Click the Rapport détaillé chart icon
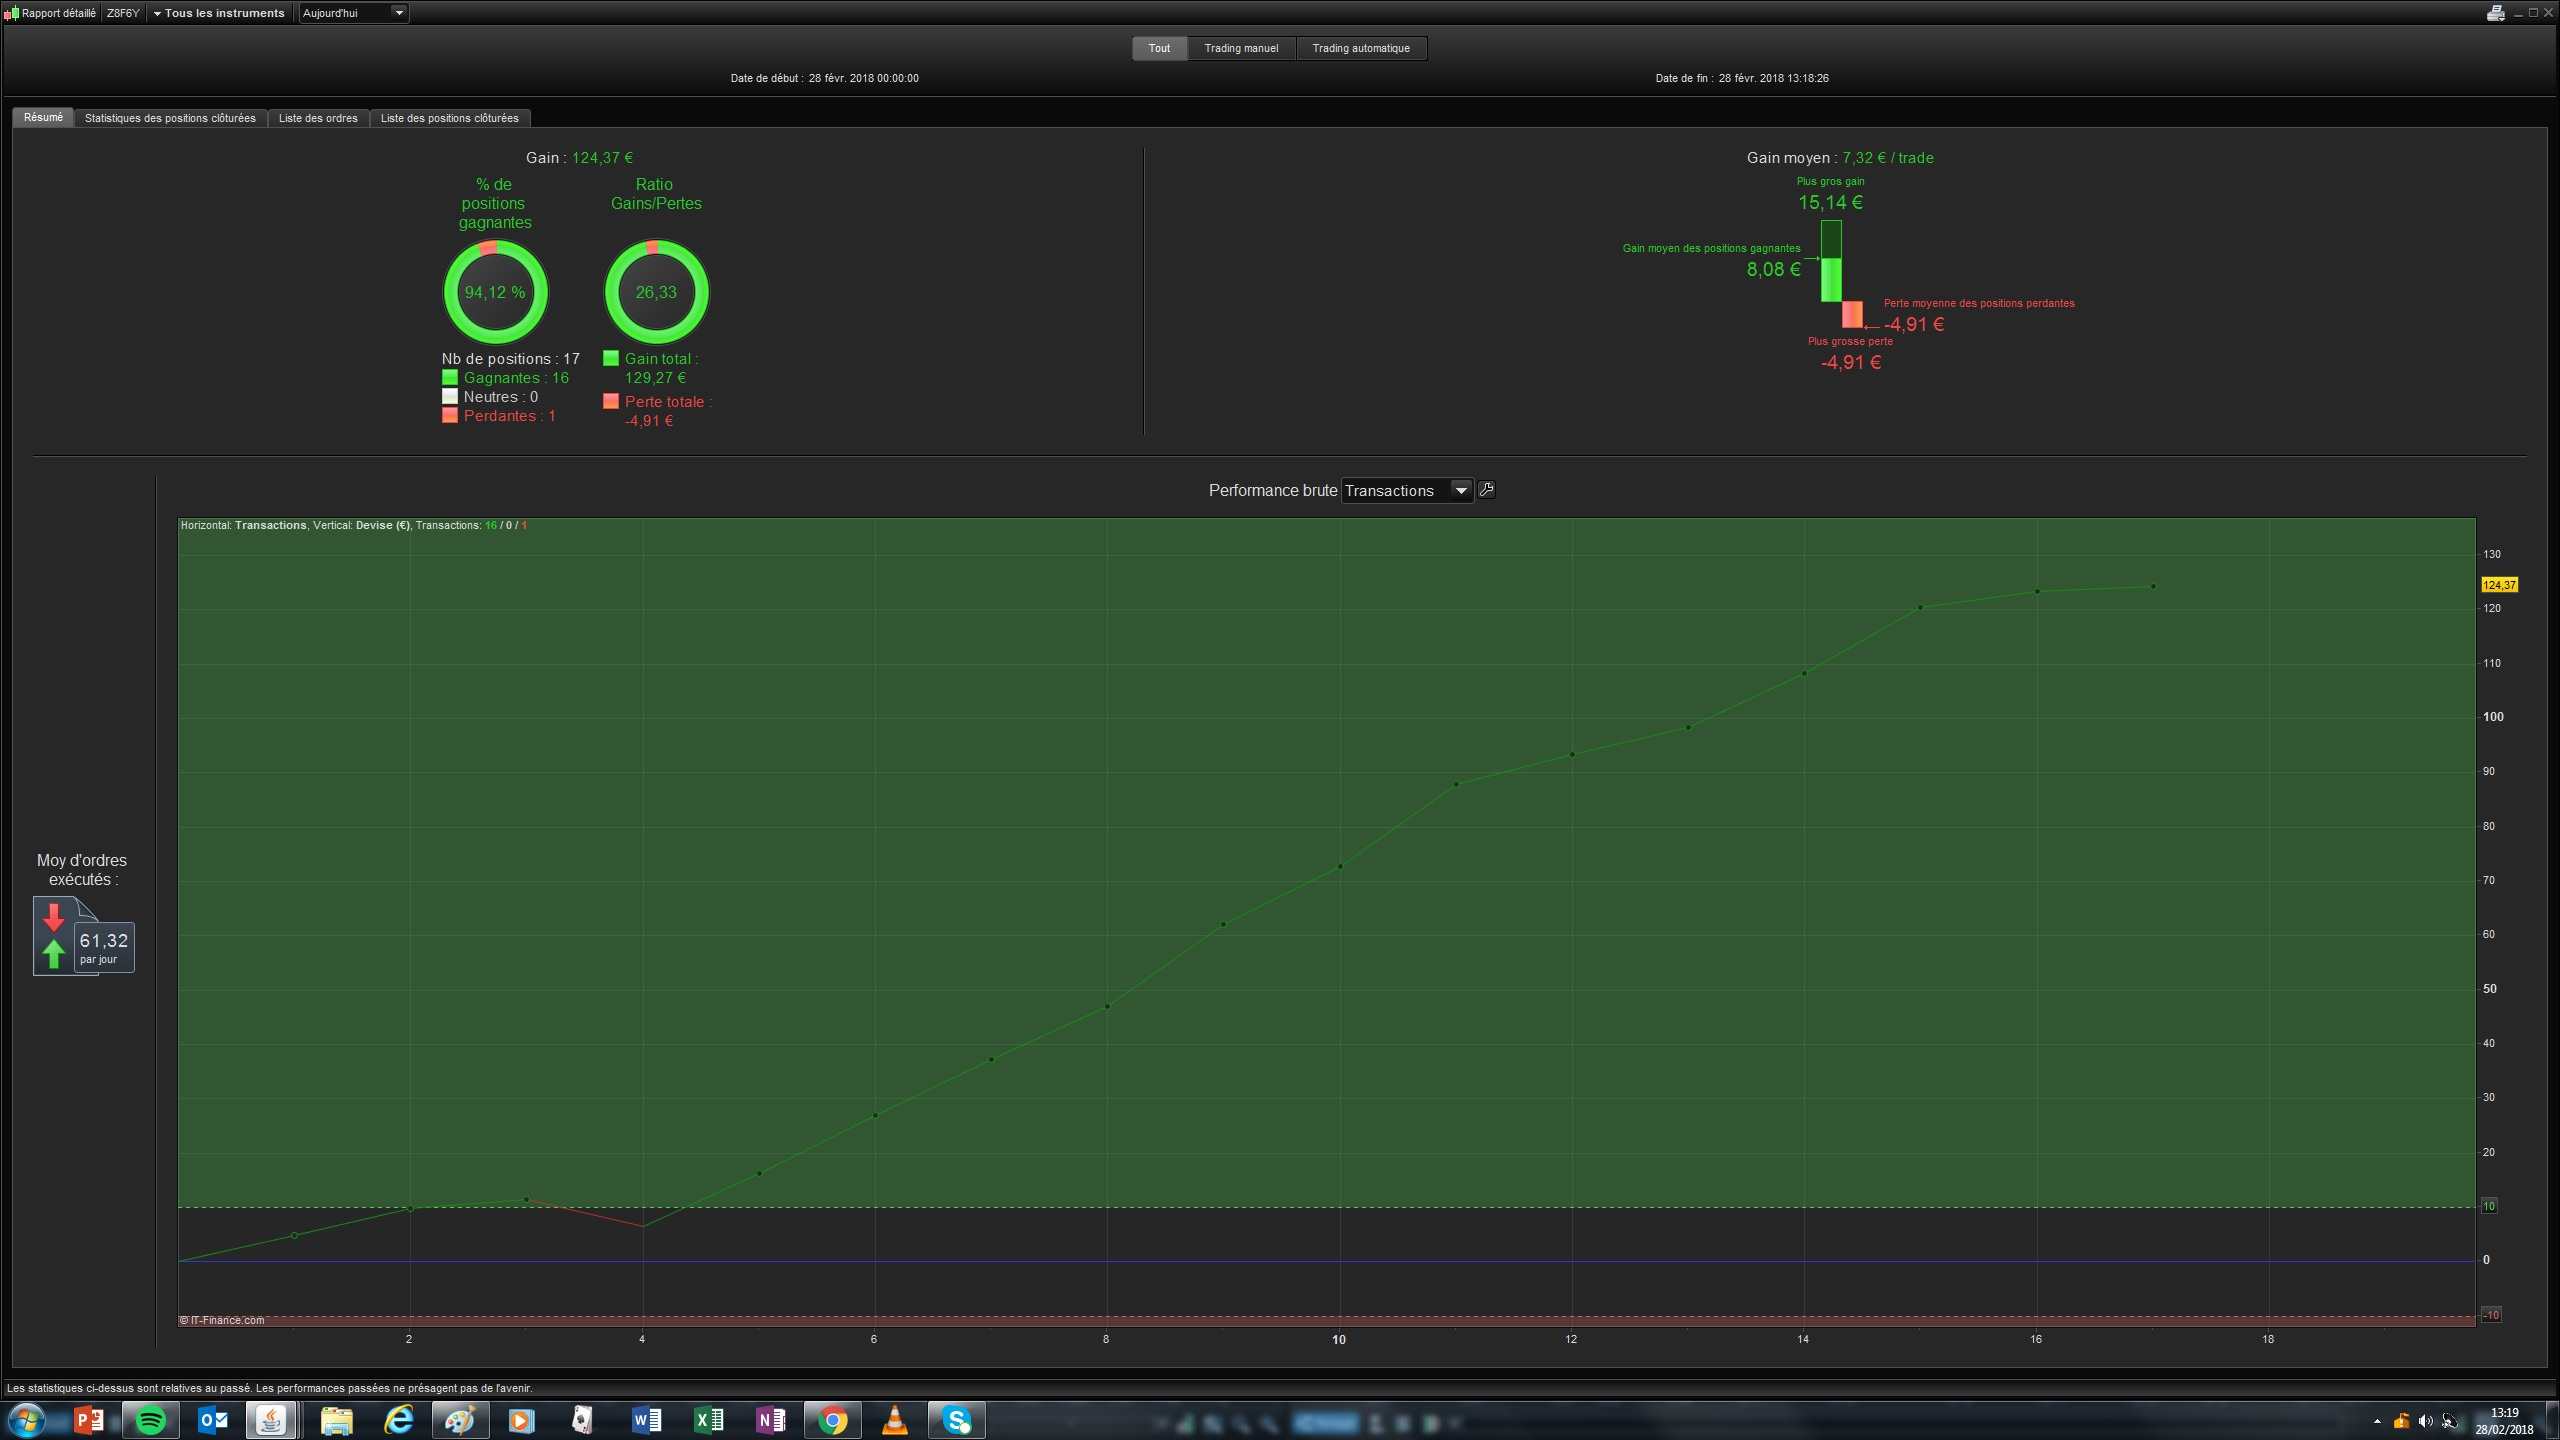2560x1440 pixels. pyautogui.click(x=12, y=13)
